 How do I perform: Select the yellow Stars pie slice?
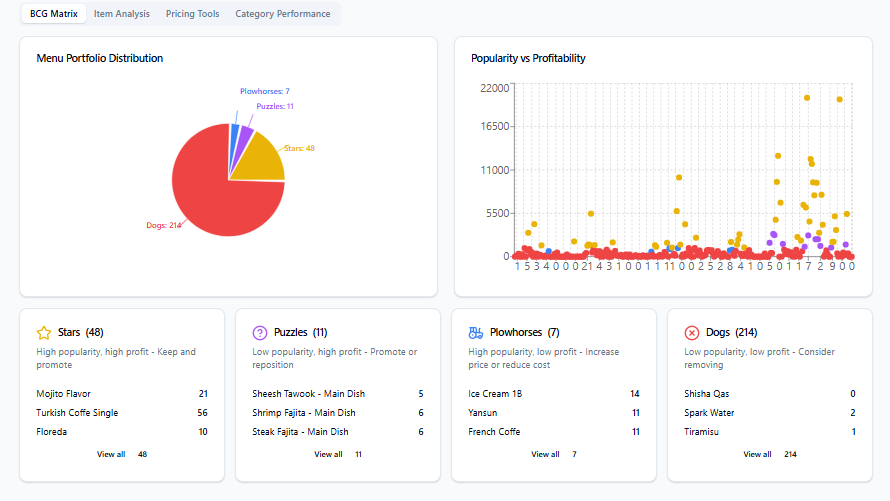(x=264, y=162)
